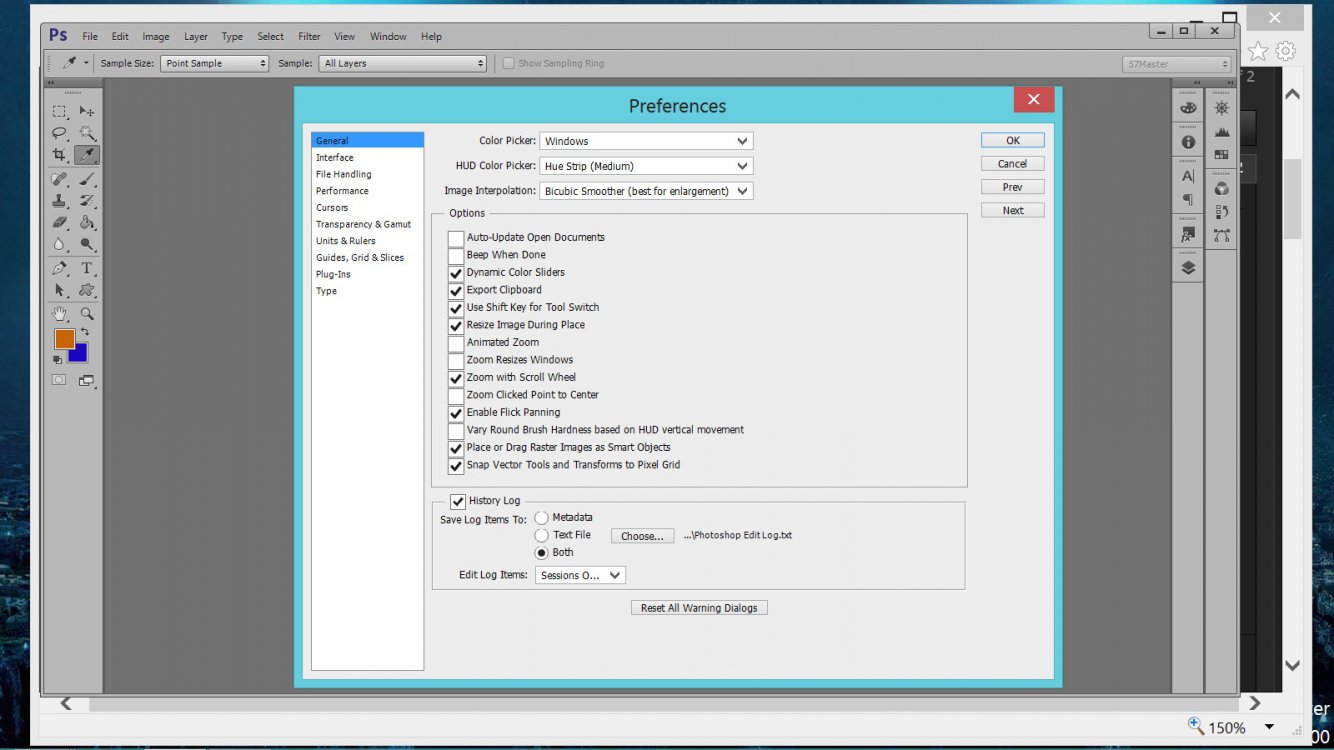Open the Sample All Layers dropdown
The image size is (1334, 750).
[403, 63]
